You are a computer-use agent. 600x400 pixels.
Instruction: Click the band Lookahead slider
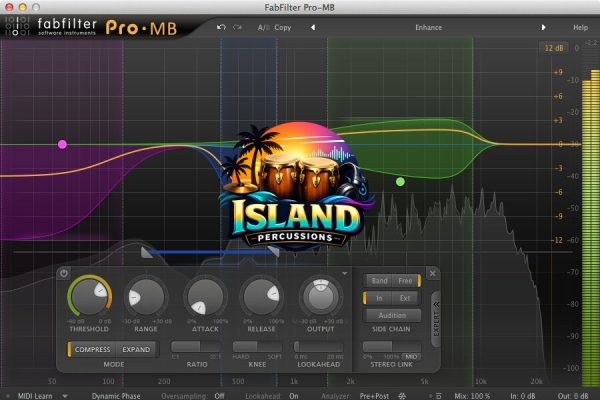(x=318, y=347)
